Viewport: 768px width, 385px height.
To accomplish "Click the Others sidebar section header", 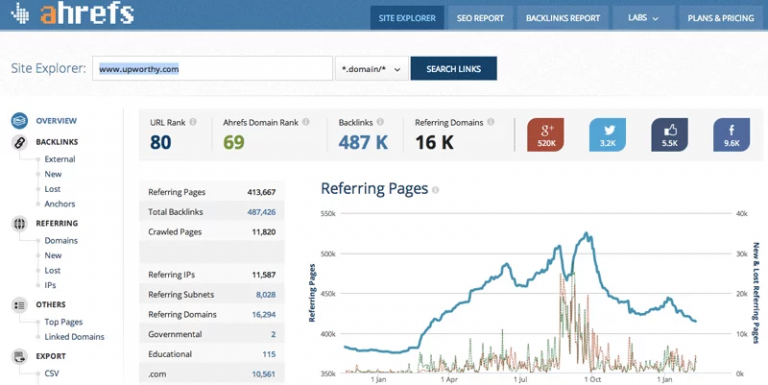I will (x=50, y=305).
